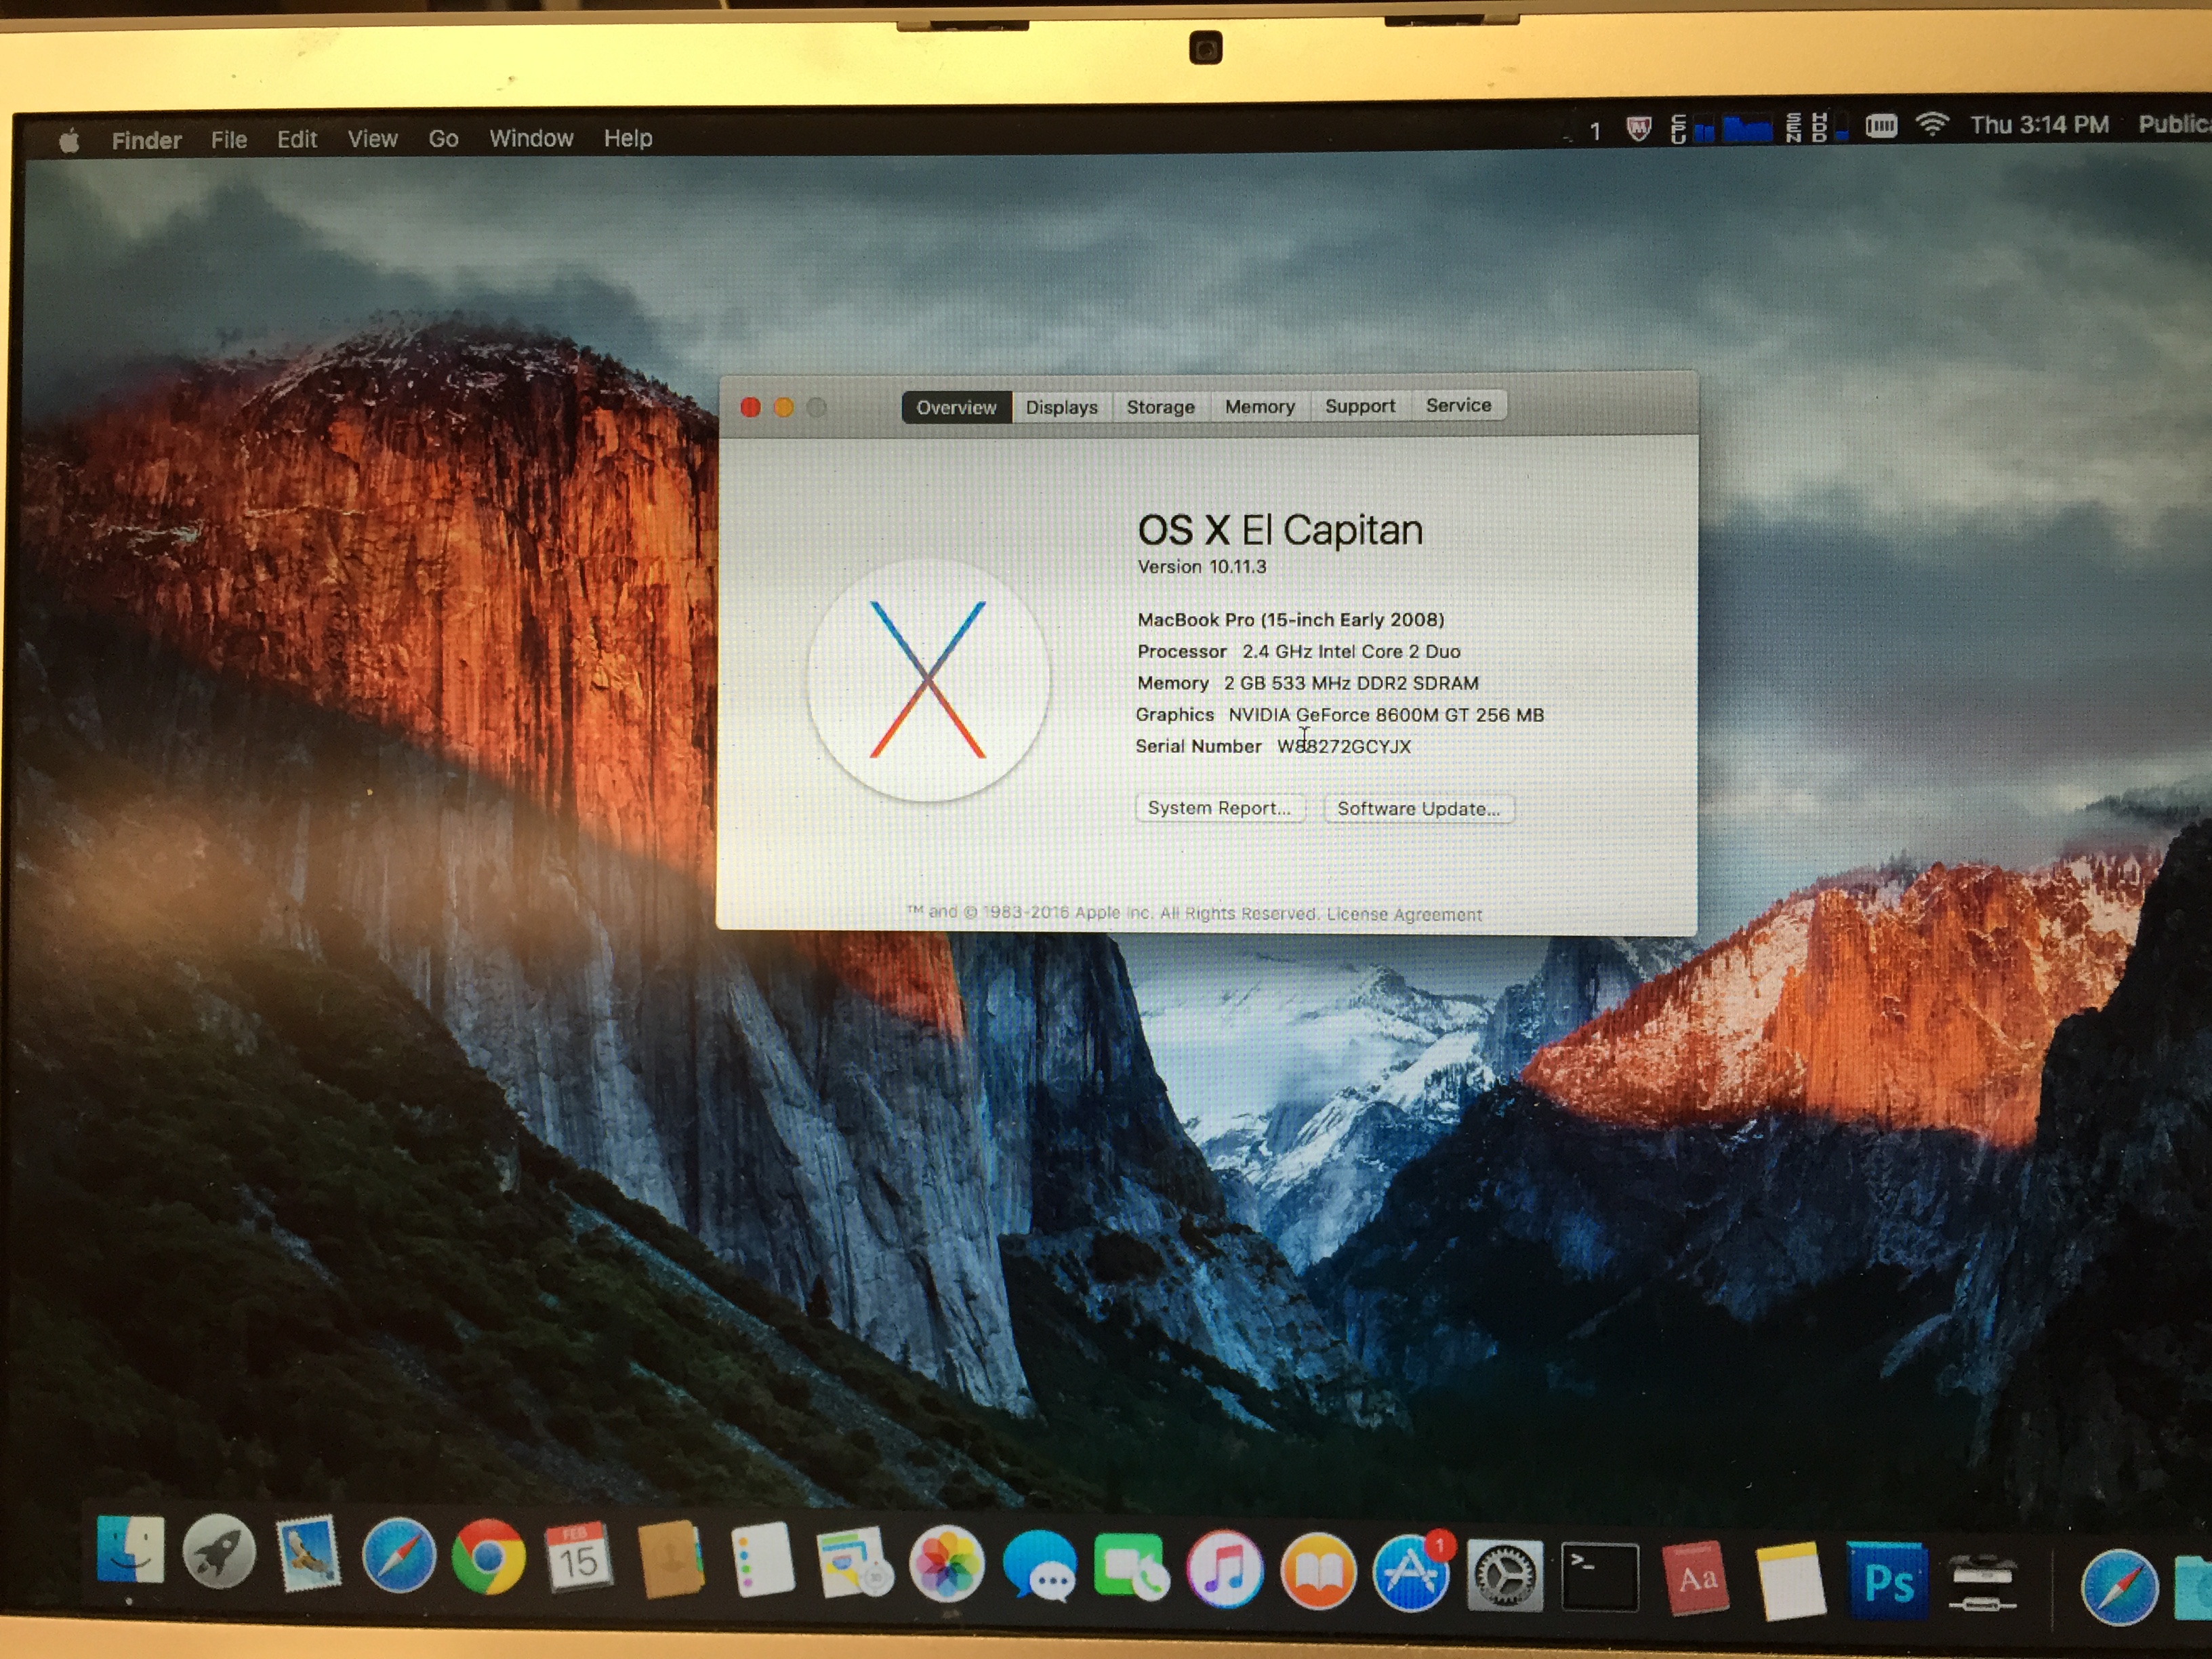Launch Google Chrome from the Dock
This screenshot has height=1659, width=2212.
pyautogui.click(x=488, y=1557)
